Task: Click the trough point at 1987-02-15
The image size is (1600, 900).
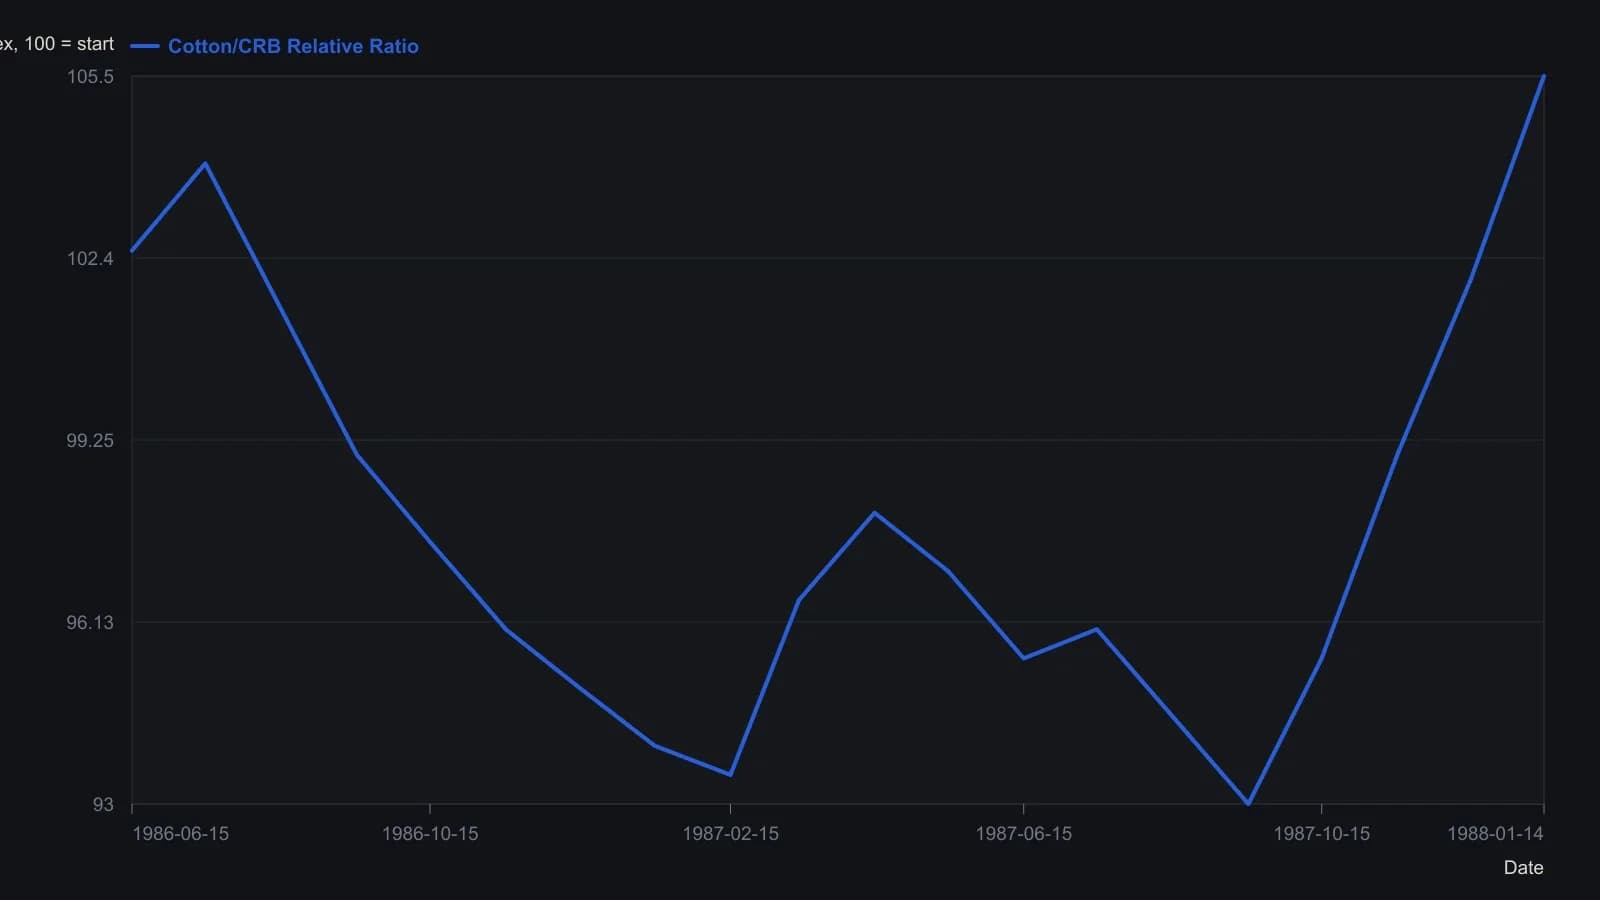Action: click(x=730, y=774)
